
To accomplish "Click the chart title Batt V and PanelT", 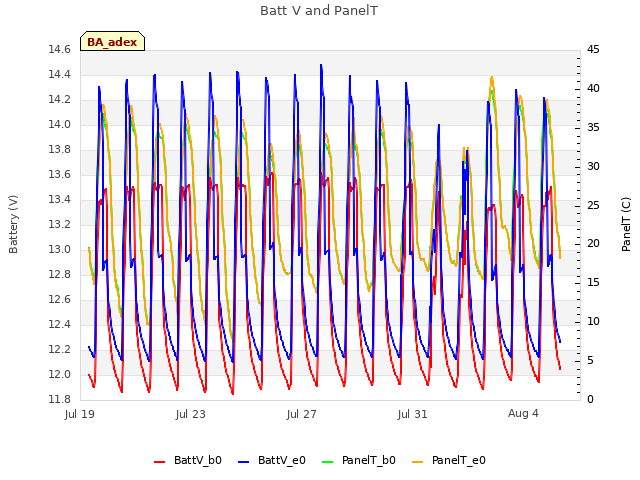I will click(319, 11).
